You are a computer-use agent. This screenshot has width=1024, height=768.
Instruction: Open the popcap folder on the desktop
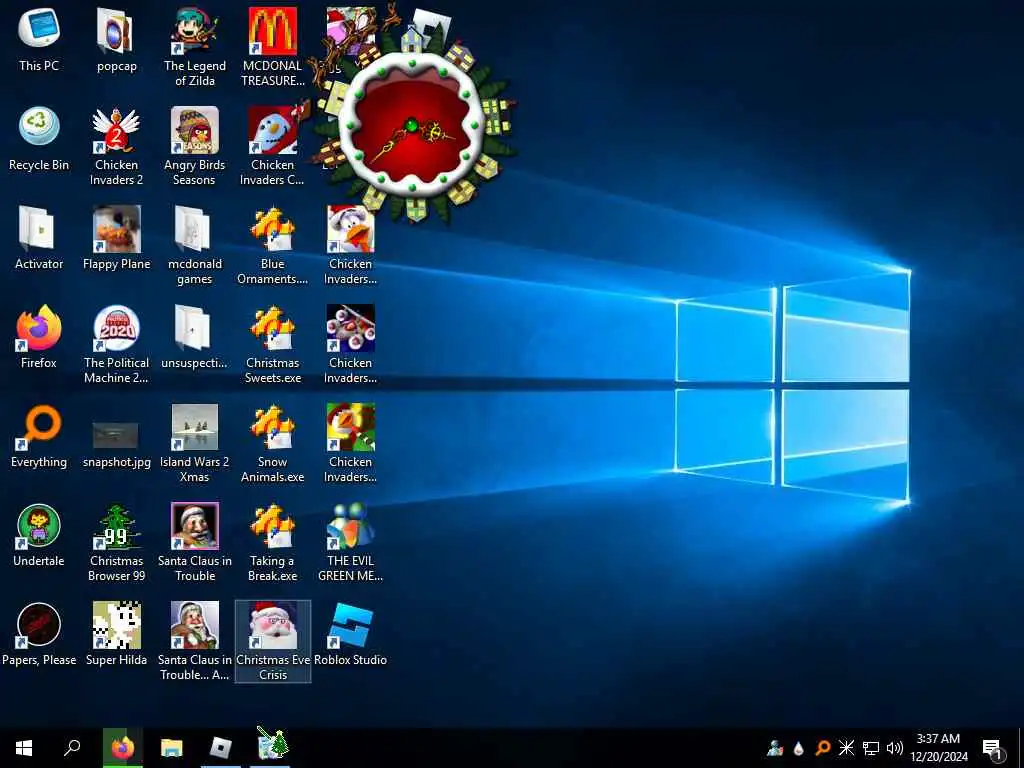coord(116,41)
